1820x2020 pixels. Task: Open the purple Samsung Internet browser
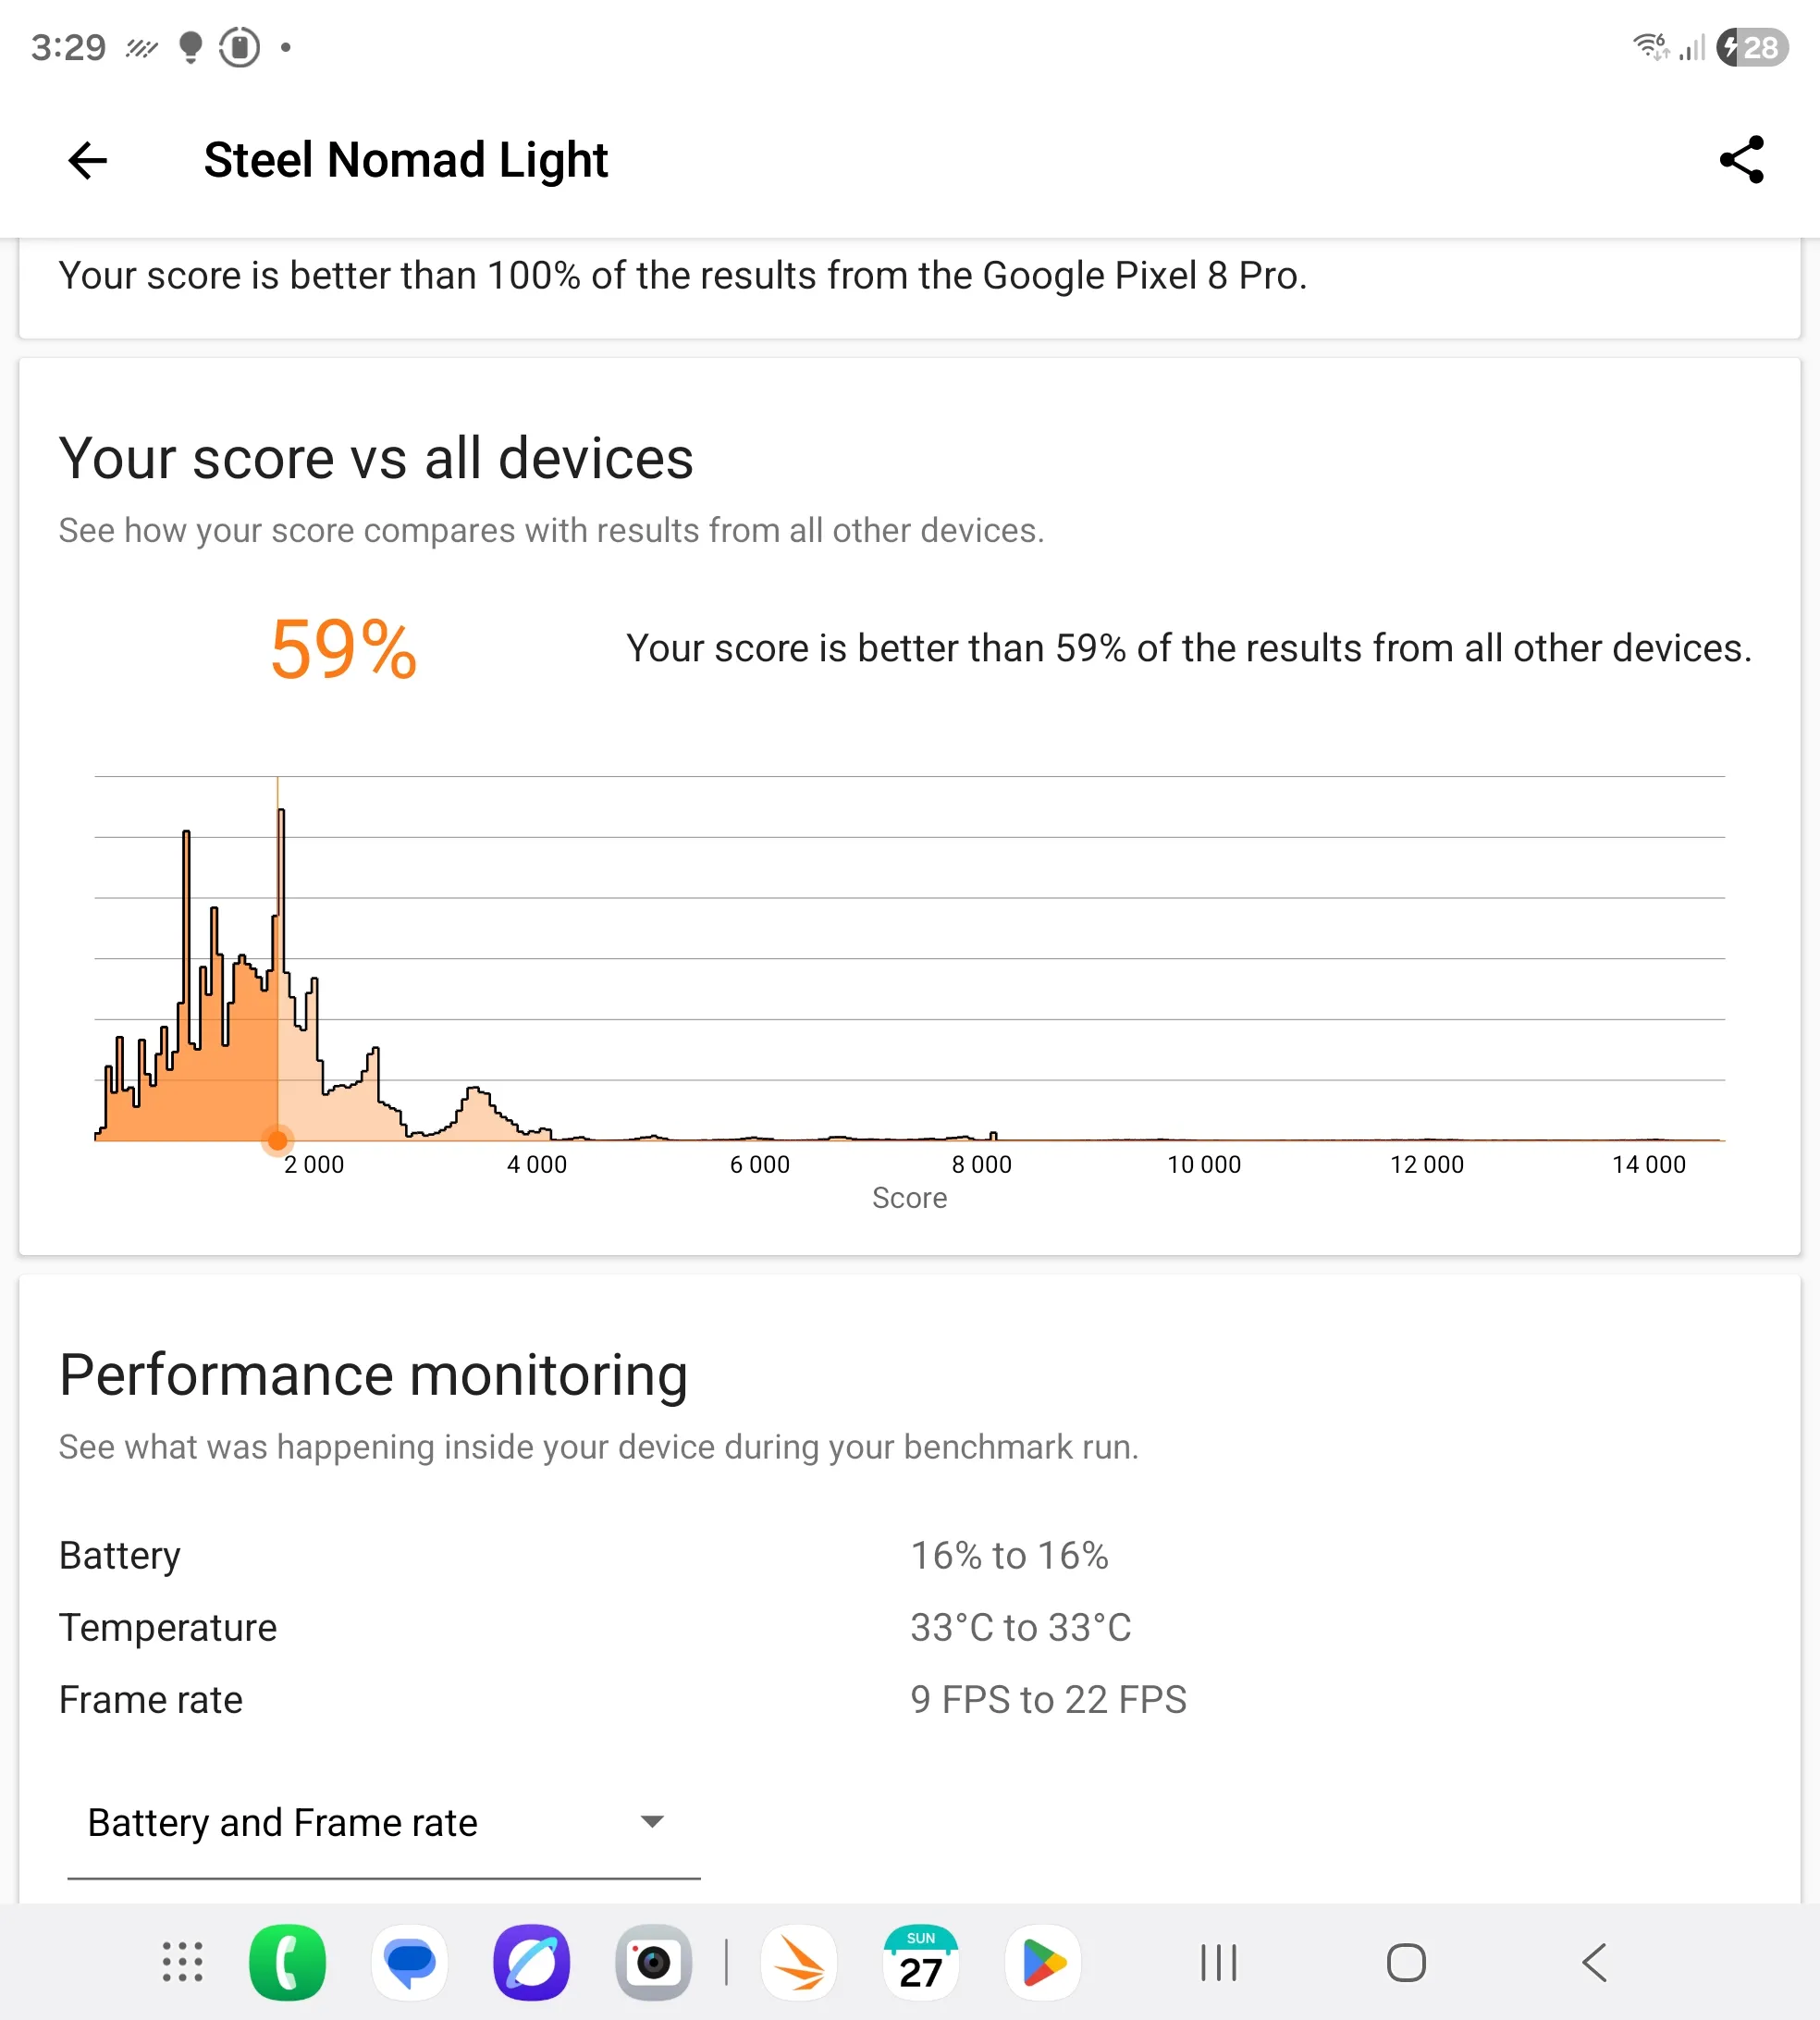click(x=532, y=1962)
